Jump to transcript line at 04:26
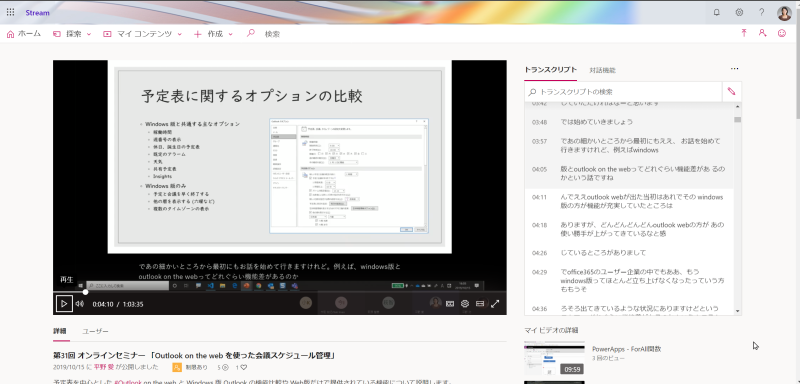Screen dimensions: 800x384 tap(629, 252)
